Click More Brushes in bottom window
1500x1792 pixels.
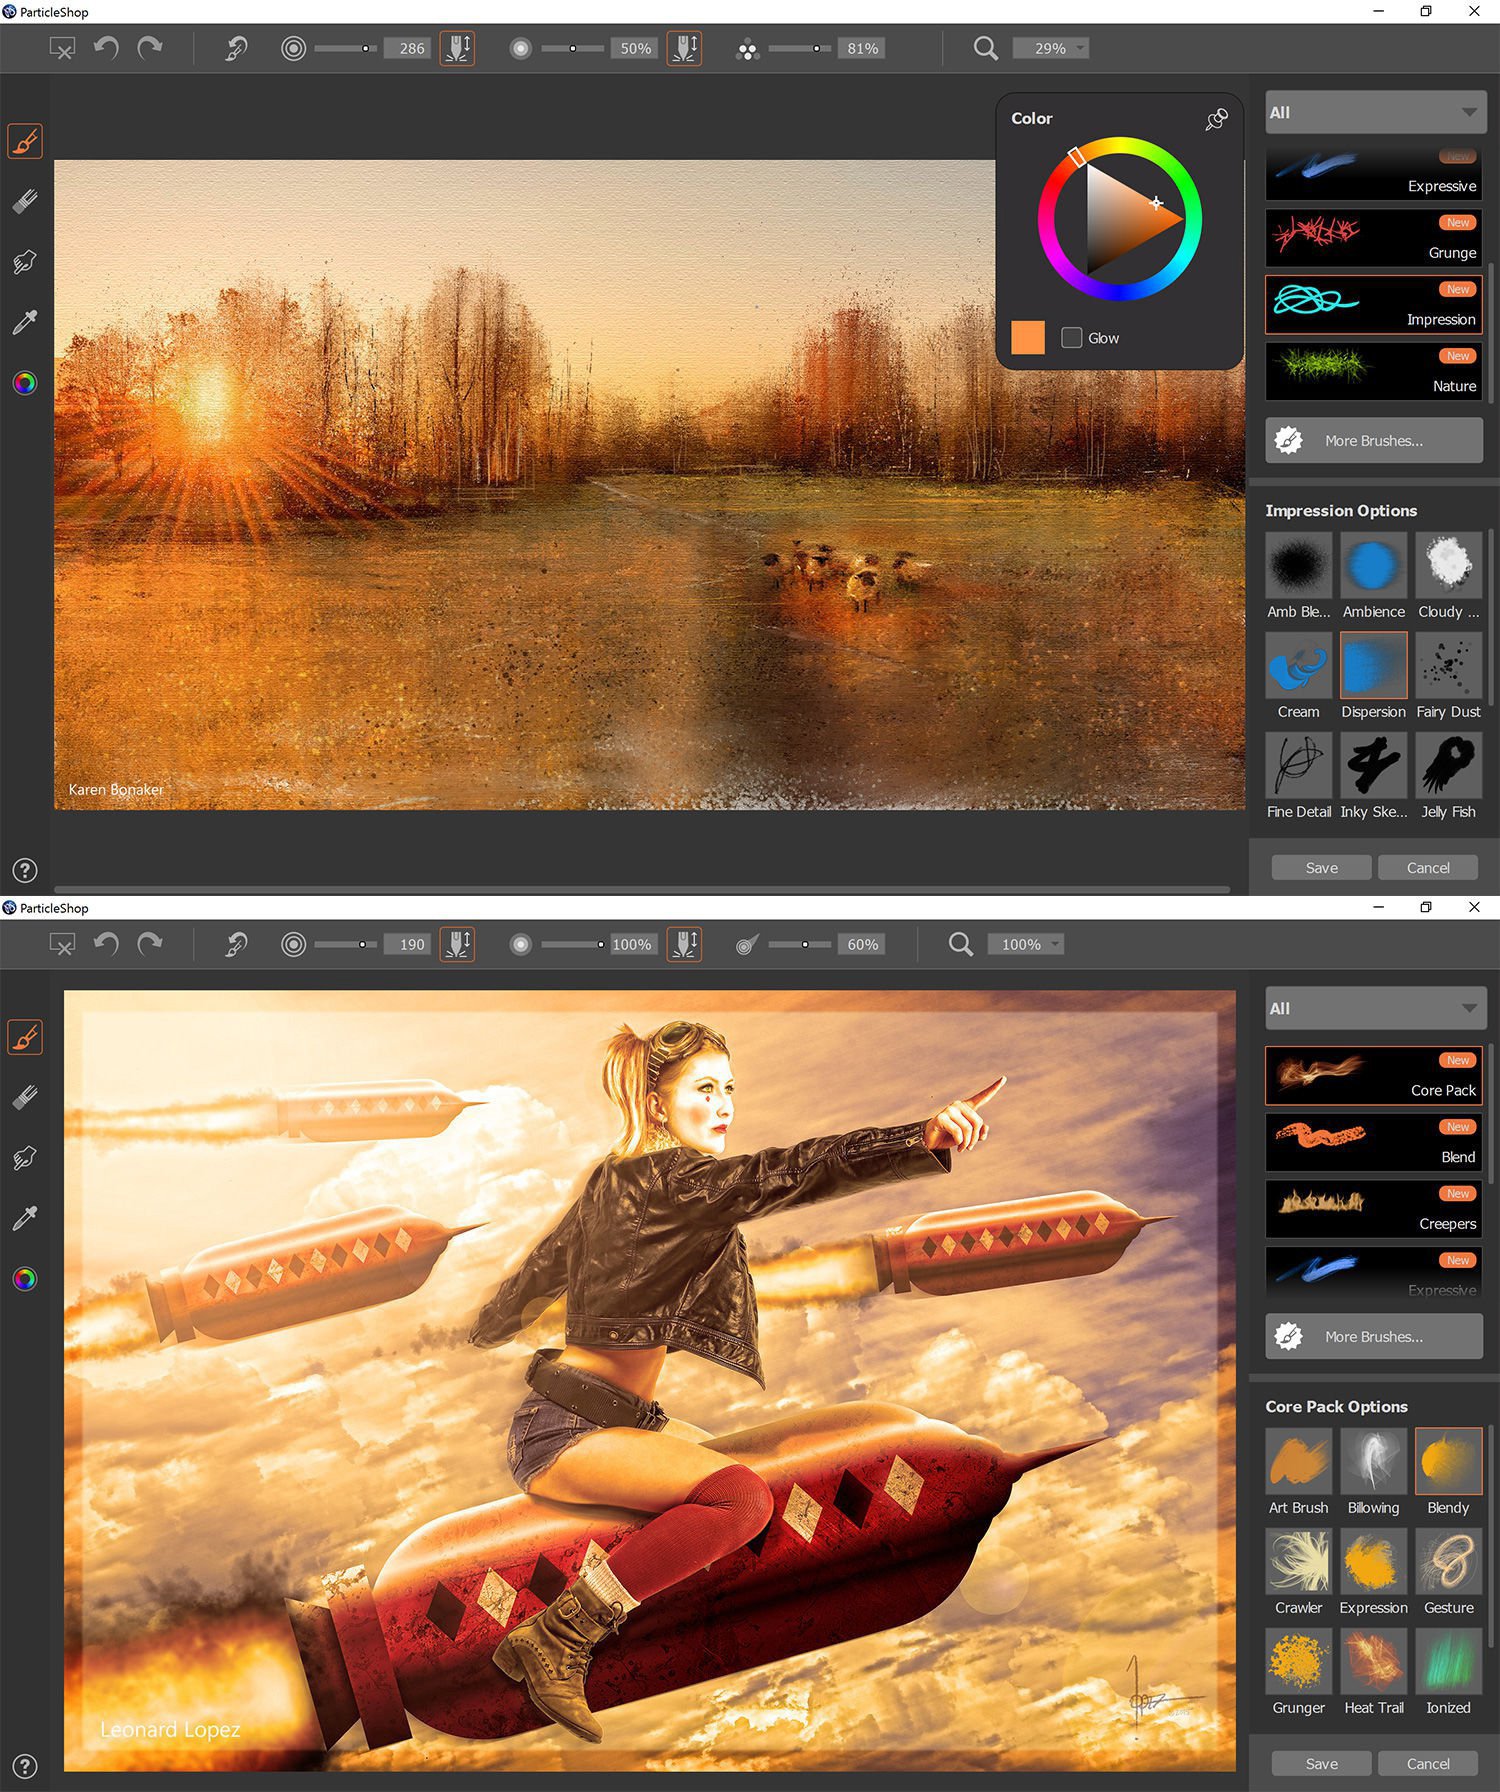point(1374,1337)
